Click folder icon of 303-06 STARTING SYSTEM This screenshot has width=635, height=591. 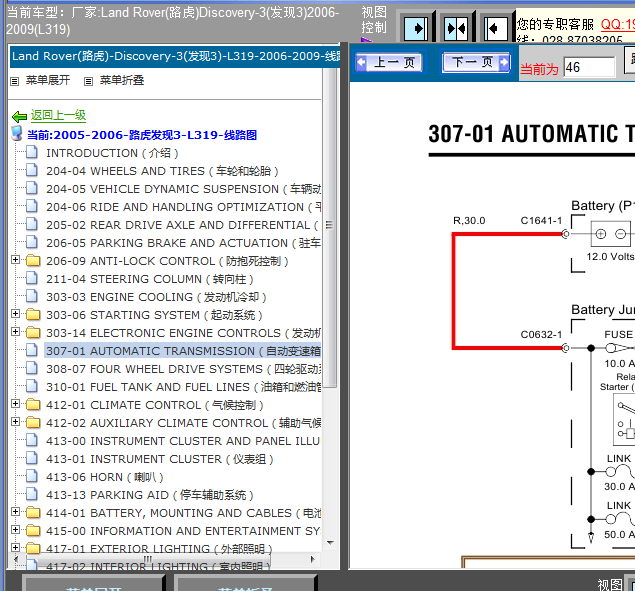[33, 314]
